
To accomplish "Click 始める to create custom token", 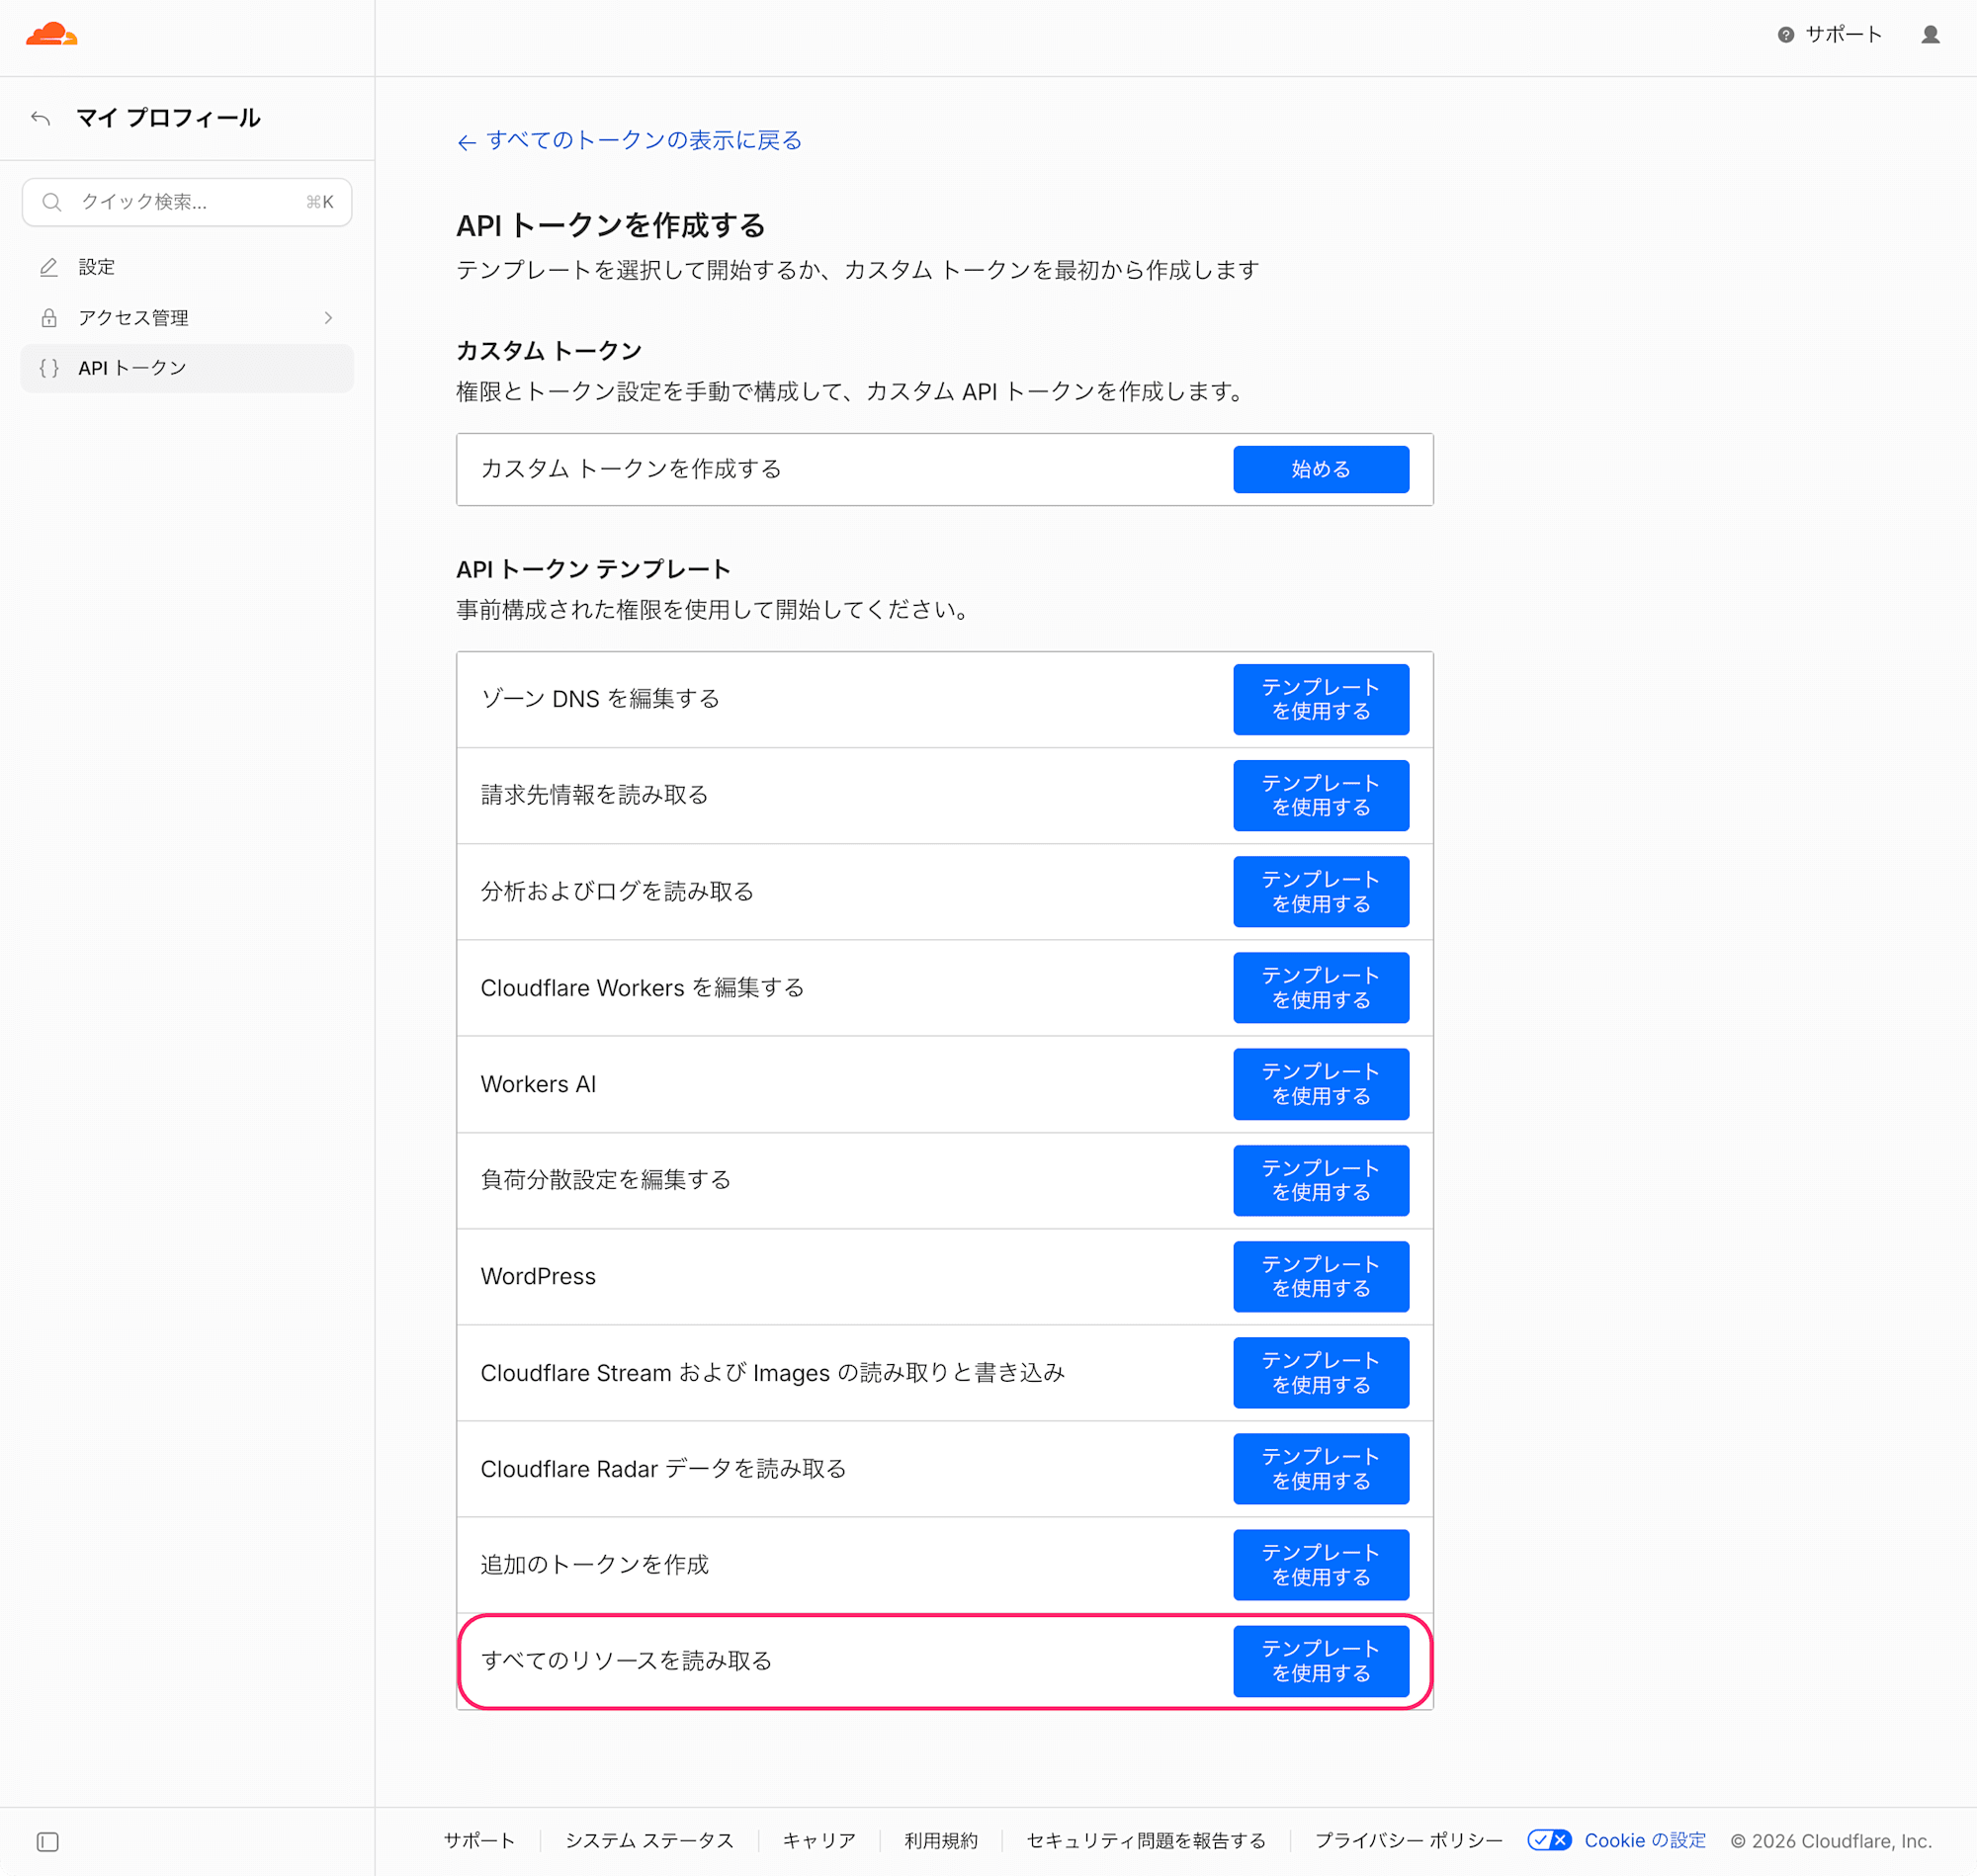I will tap(1320, 469).
